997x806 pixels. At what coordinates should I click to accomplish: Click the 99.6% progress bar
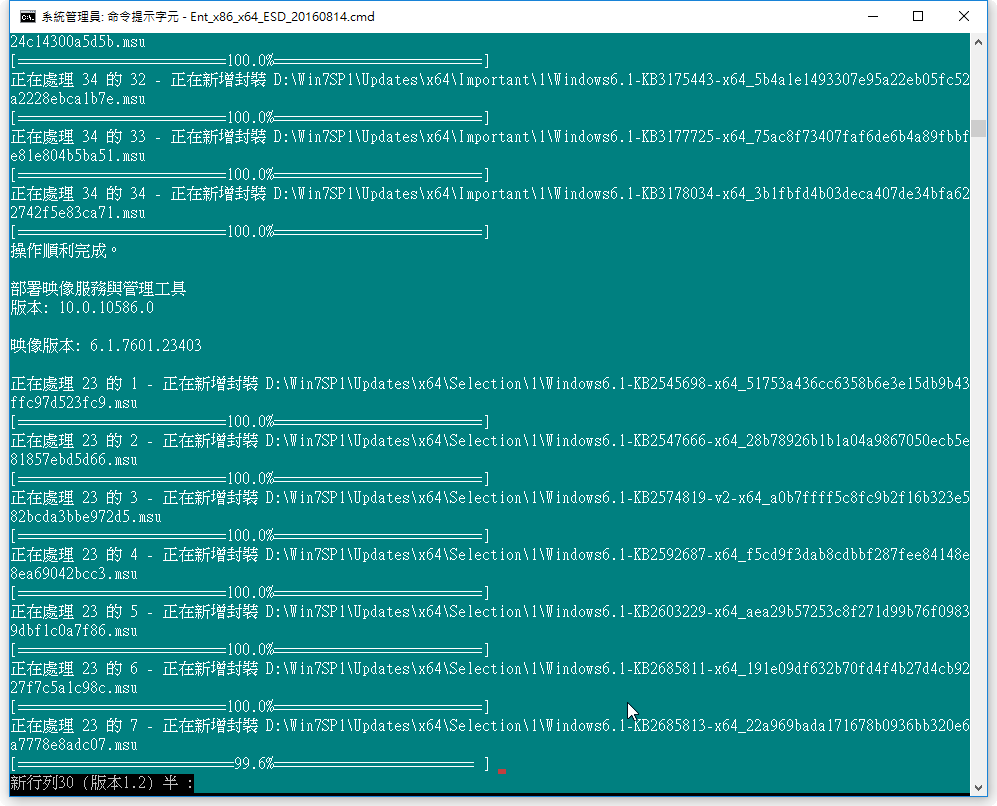click(250, 764)
